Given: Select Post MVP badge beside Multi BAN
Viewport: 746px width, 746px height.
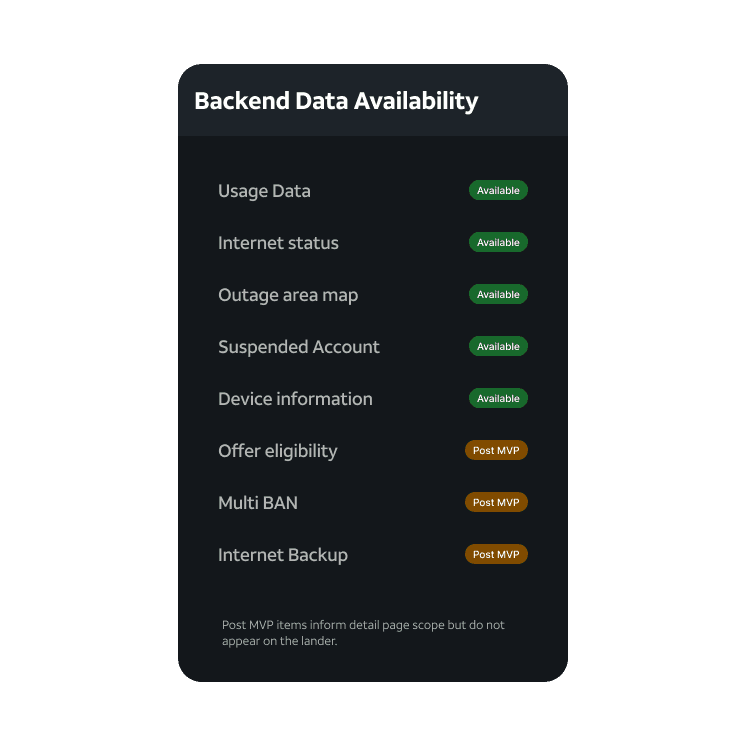Looking at the screenshot, I should [496, 502].
